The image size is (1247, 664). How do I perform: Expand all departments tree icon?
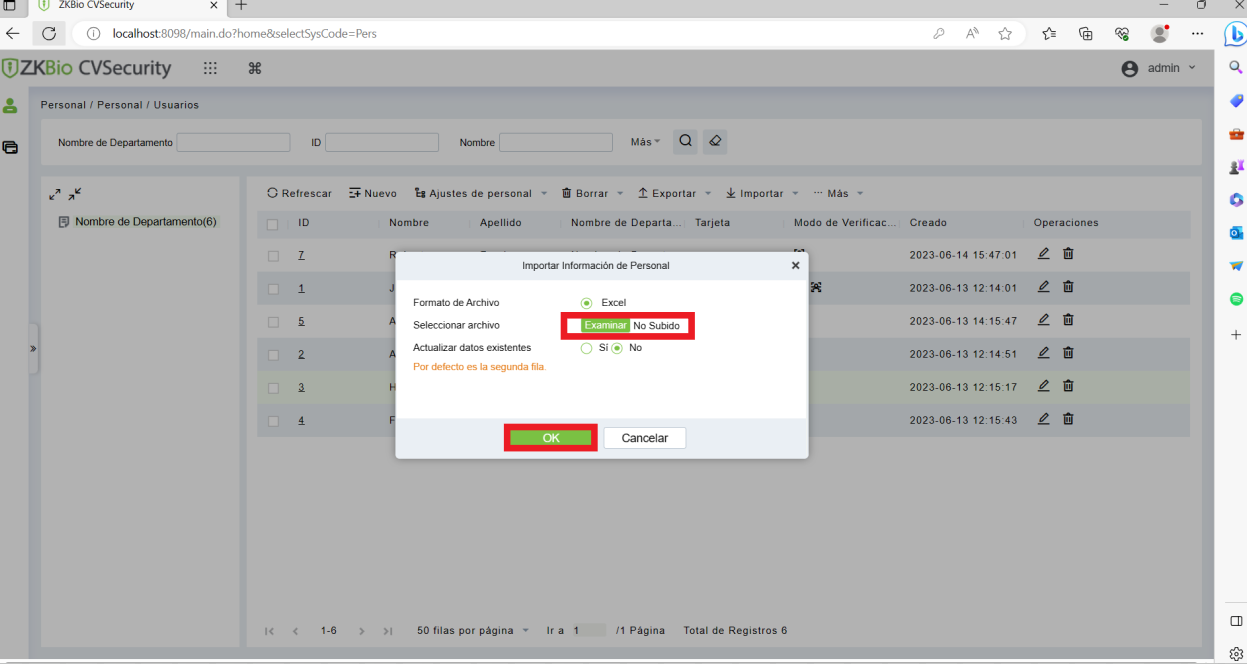tap(55, 194)
